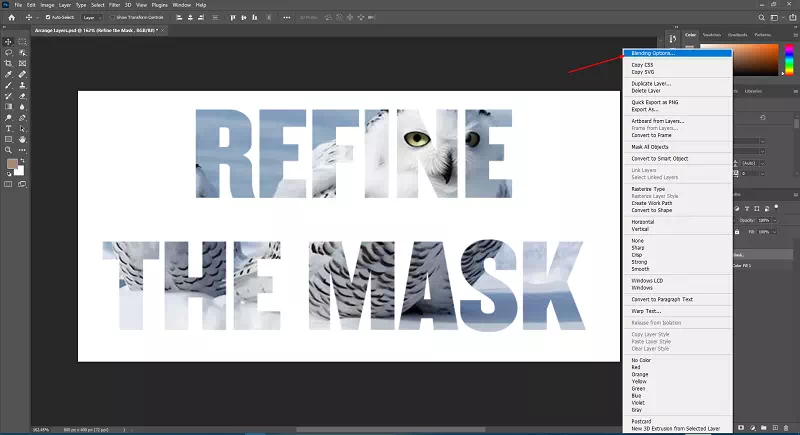Select the Spot Healing Brush tool
800x435 pixels.
coord(22,74)
